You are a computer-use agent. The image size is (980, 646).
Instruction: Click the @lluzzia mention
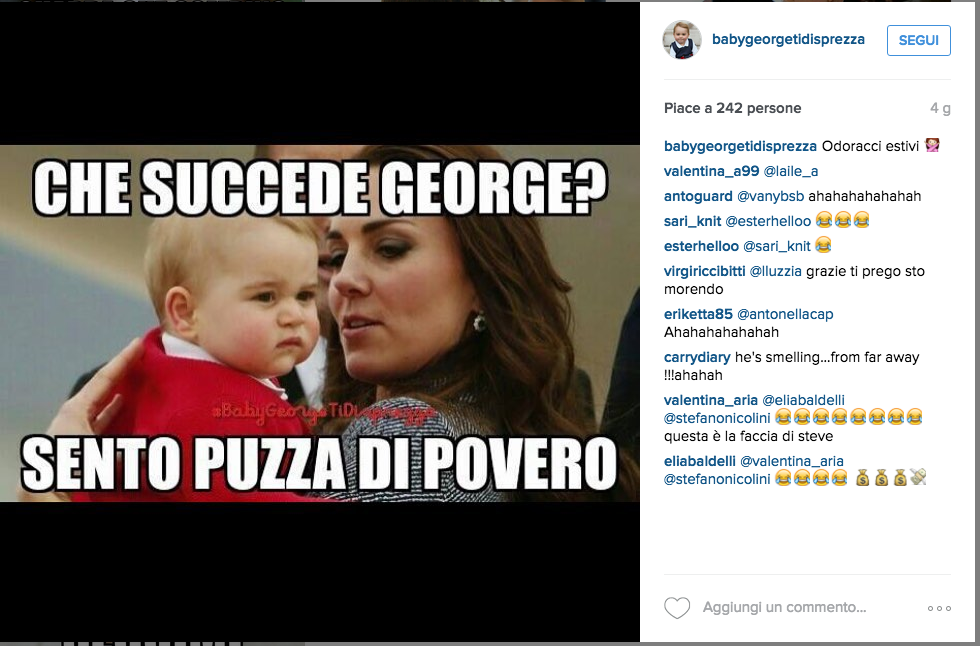pos(776,271)
